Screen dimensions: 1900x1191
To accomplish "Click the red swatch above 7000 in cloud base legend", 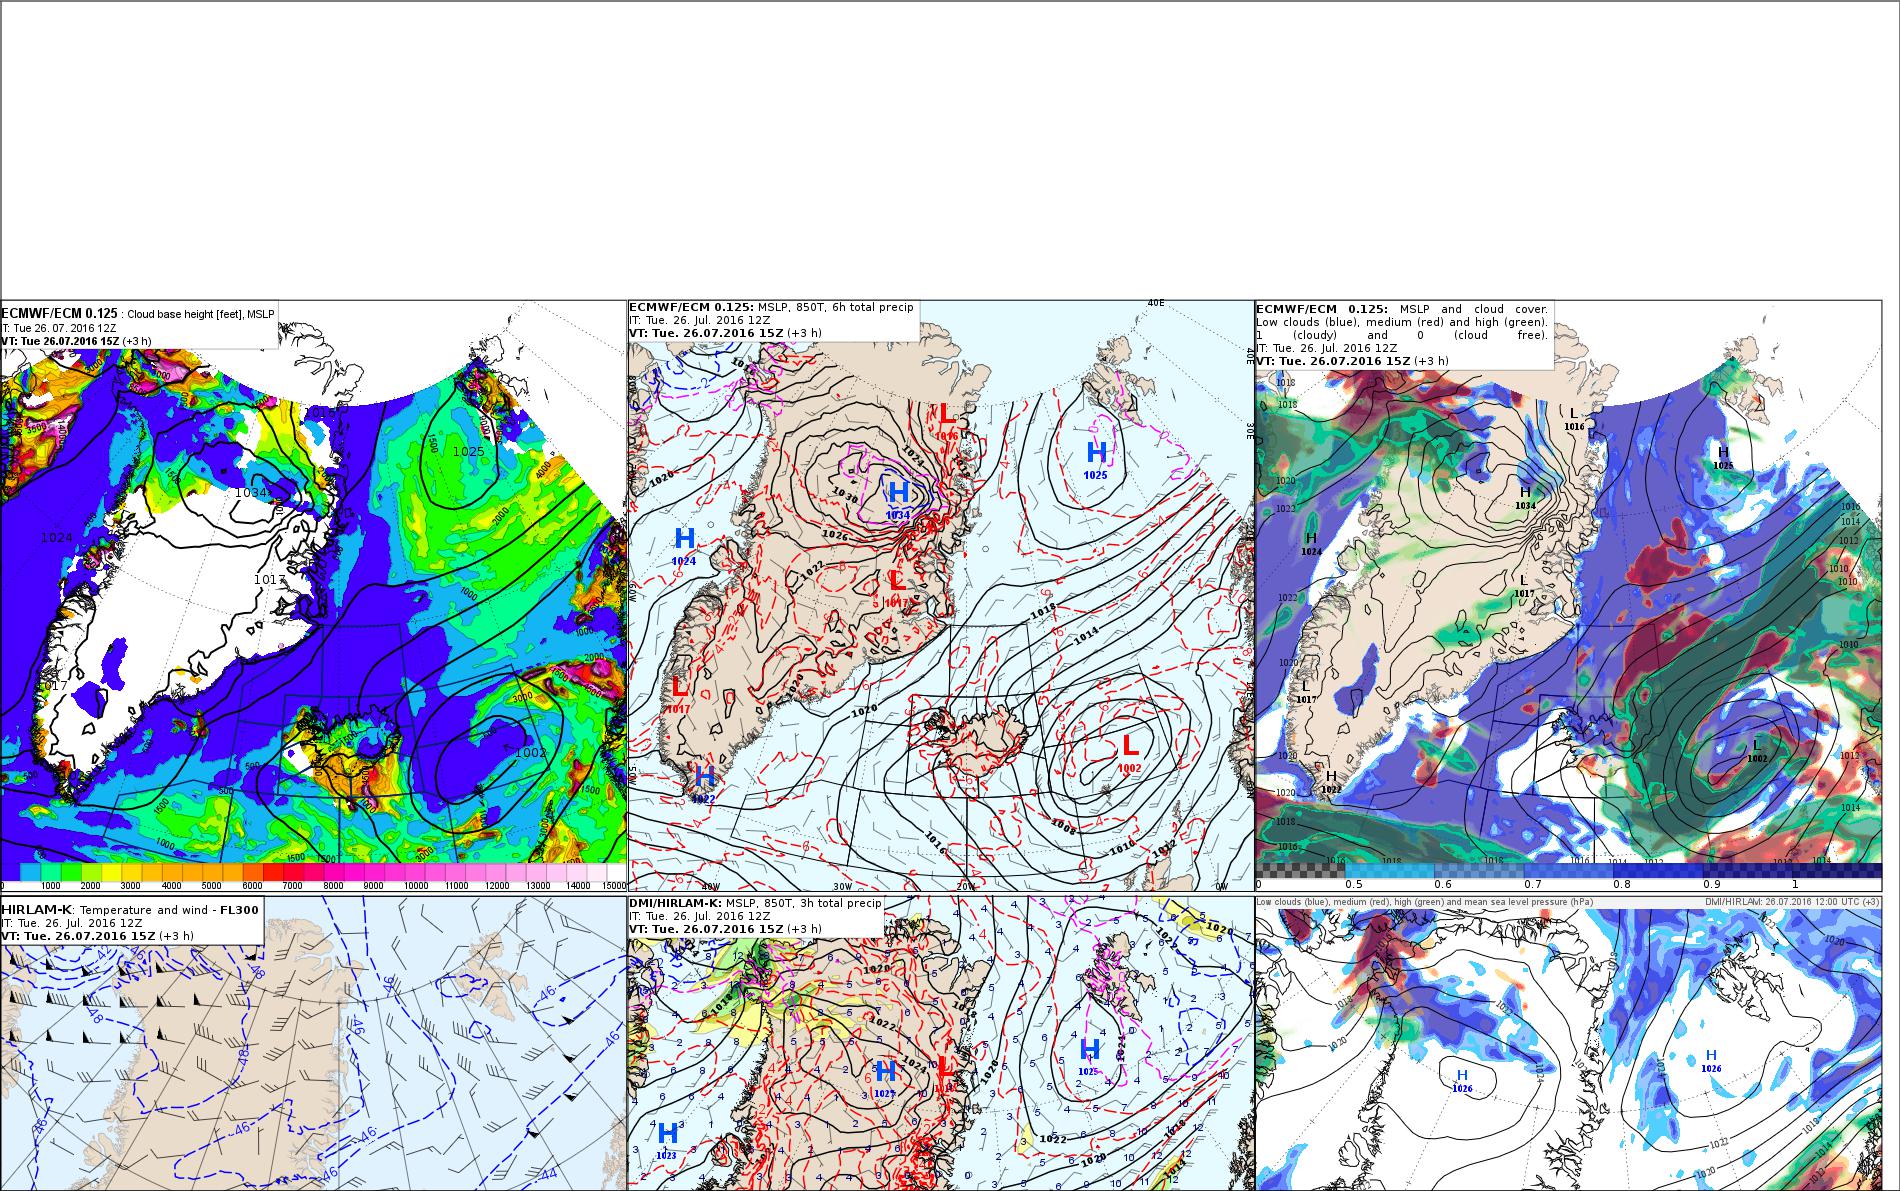I will [x=293, y=872].
